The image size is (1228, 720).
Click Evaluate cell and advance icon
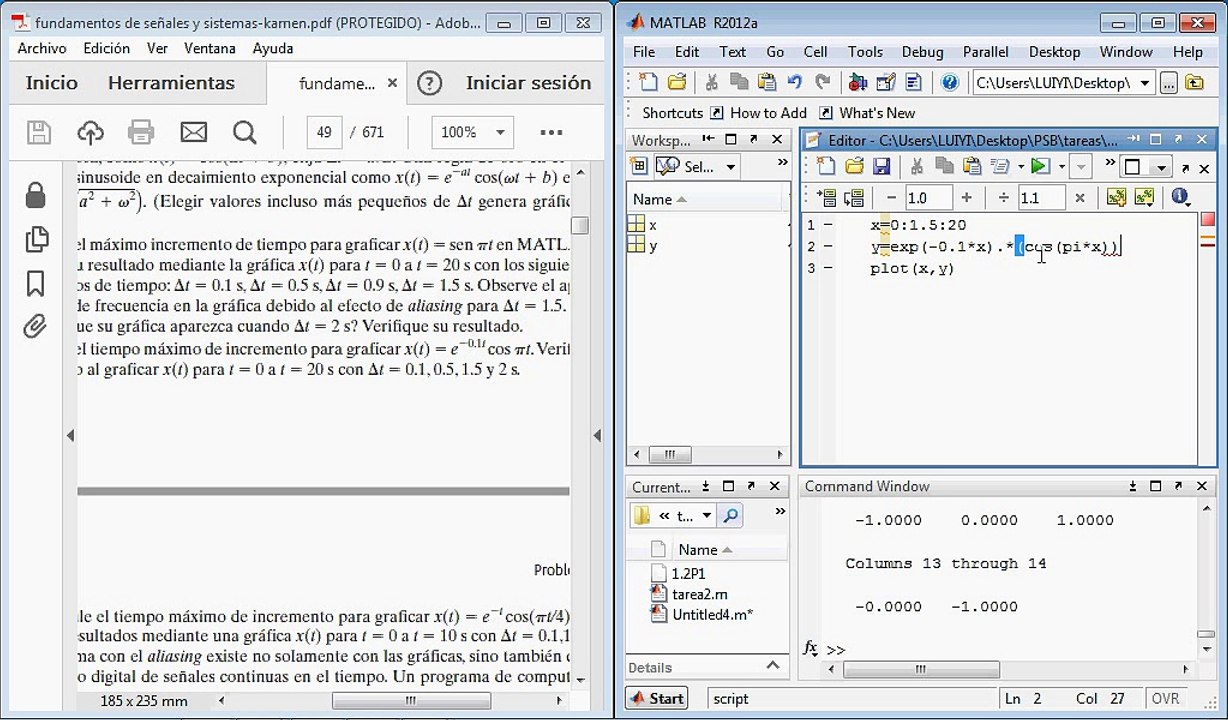point(853,198)
